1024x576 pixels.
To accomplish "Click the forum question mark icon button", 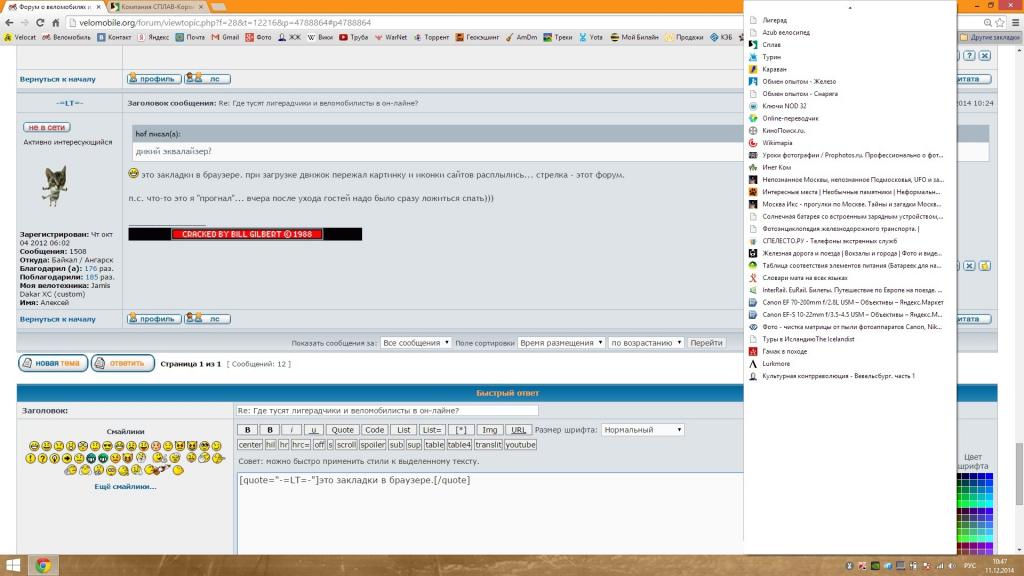I will tap(970, 56).
